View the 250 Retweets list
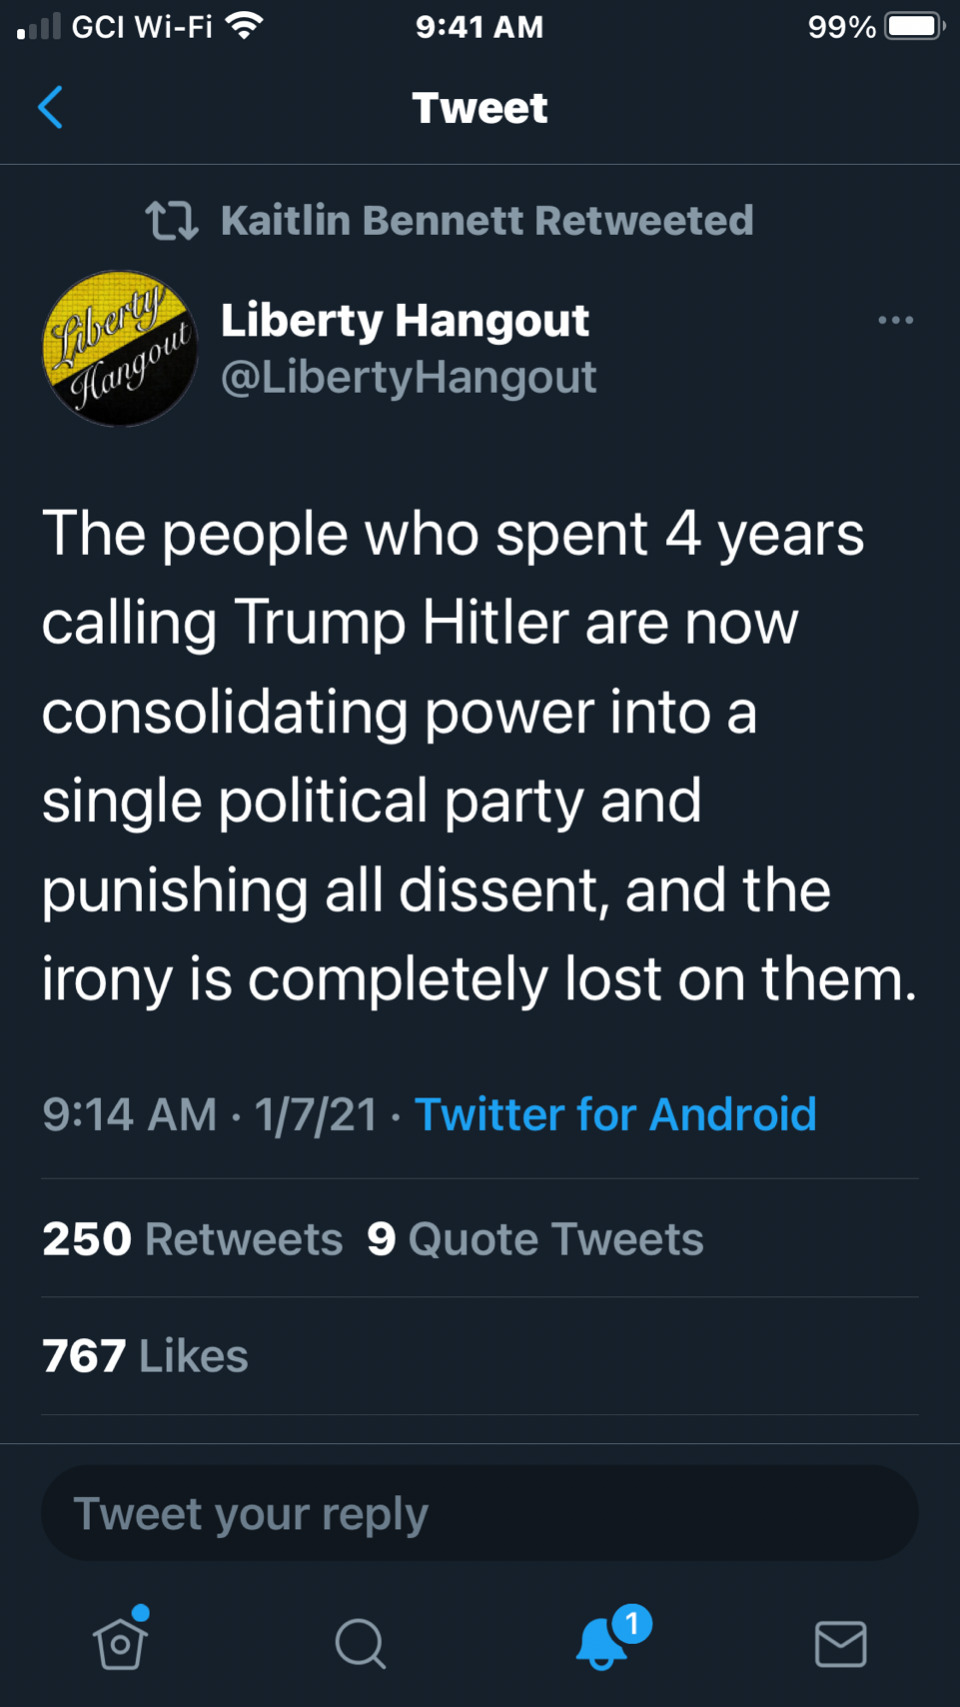This screenshot has width=960, height=1707. pos(192,1239)
